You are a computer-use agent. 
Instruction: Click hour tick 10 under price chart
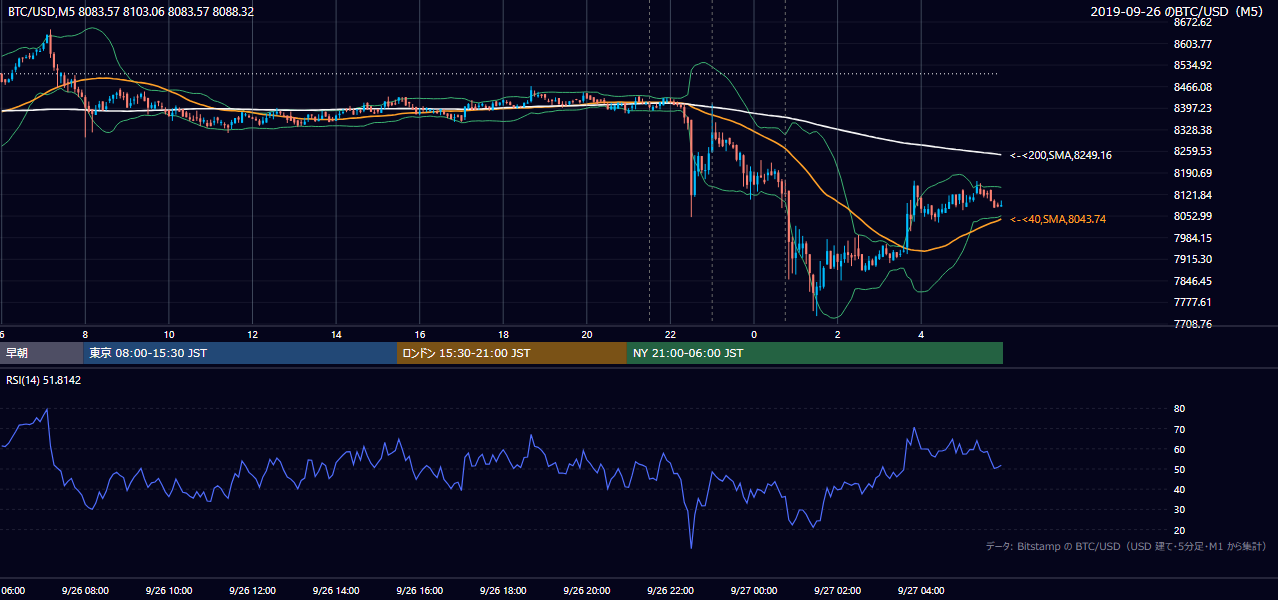169,334
